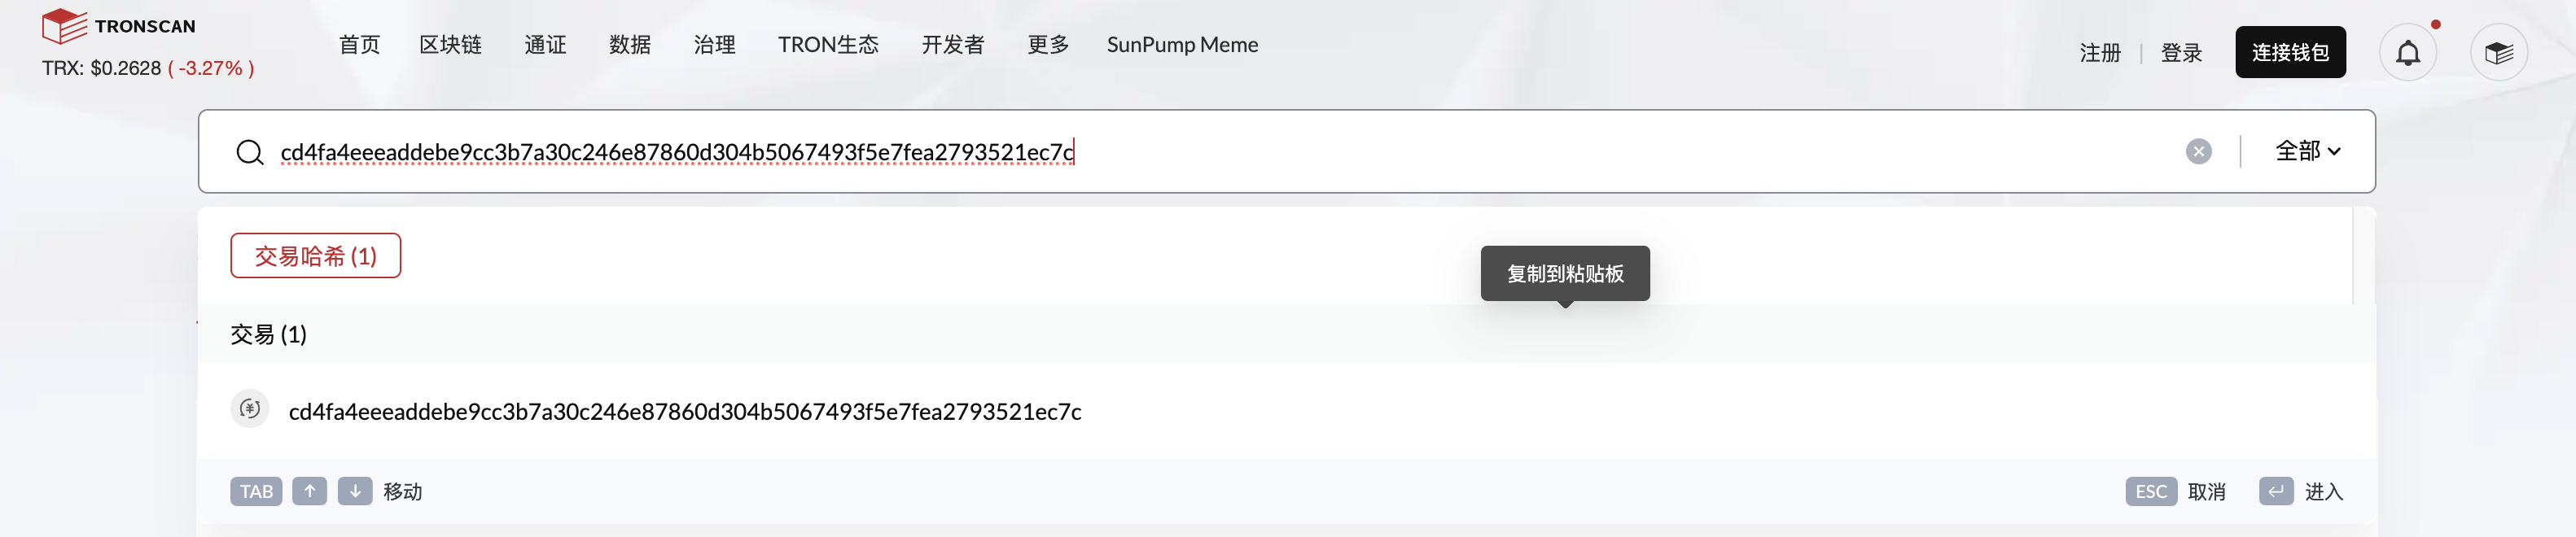This screenshot has width=2576, height=537.
Task: Open the 区块链 menu
Action: 451,45
